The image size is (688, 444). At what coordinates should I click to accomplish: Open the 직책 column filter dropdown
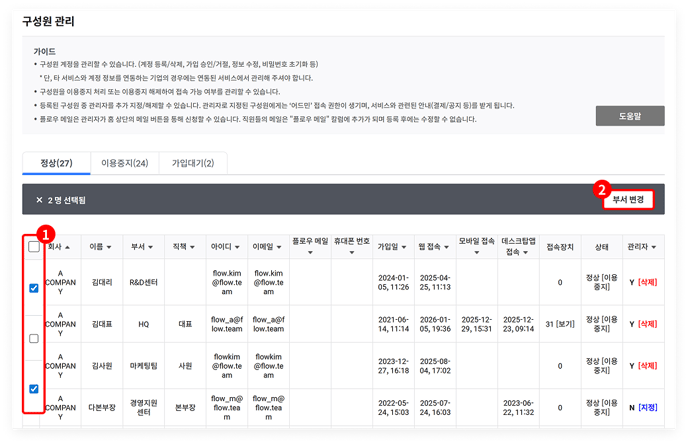[193, 247]
